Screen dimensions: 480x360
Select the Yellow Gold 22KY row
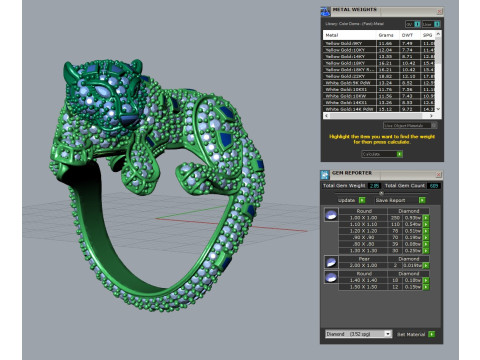(379, 76)
